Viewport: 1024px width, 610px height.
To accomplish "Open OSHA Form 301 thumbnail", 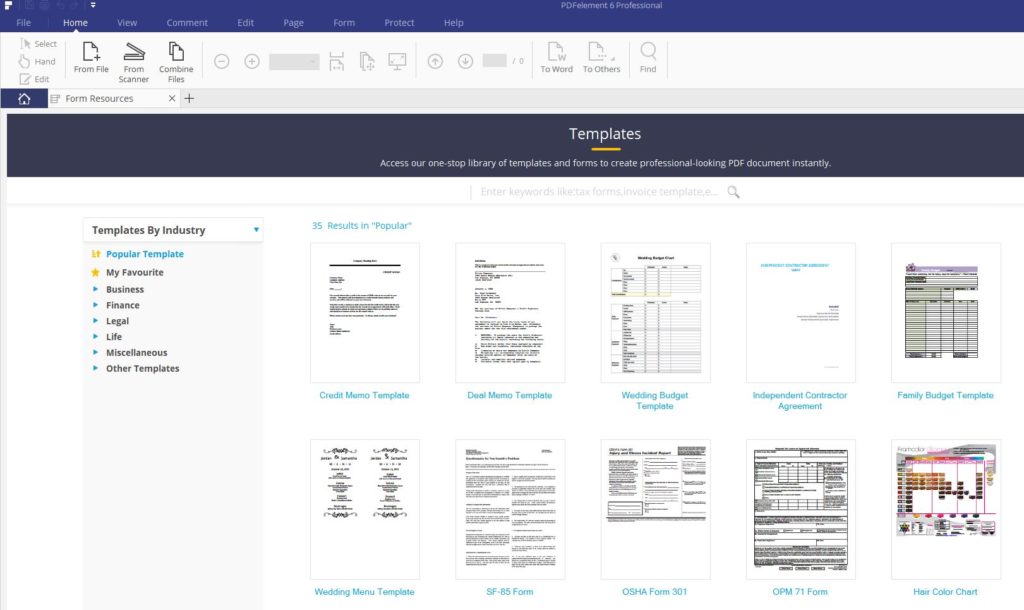I will pyautogui.click(x=655, y=509).
